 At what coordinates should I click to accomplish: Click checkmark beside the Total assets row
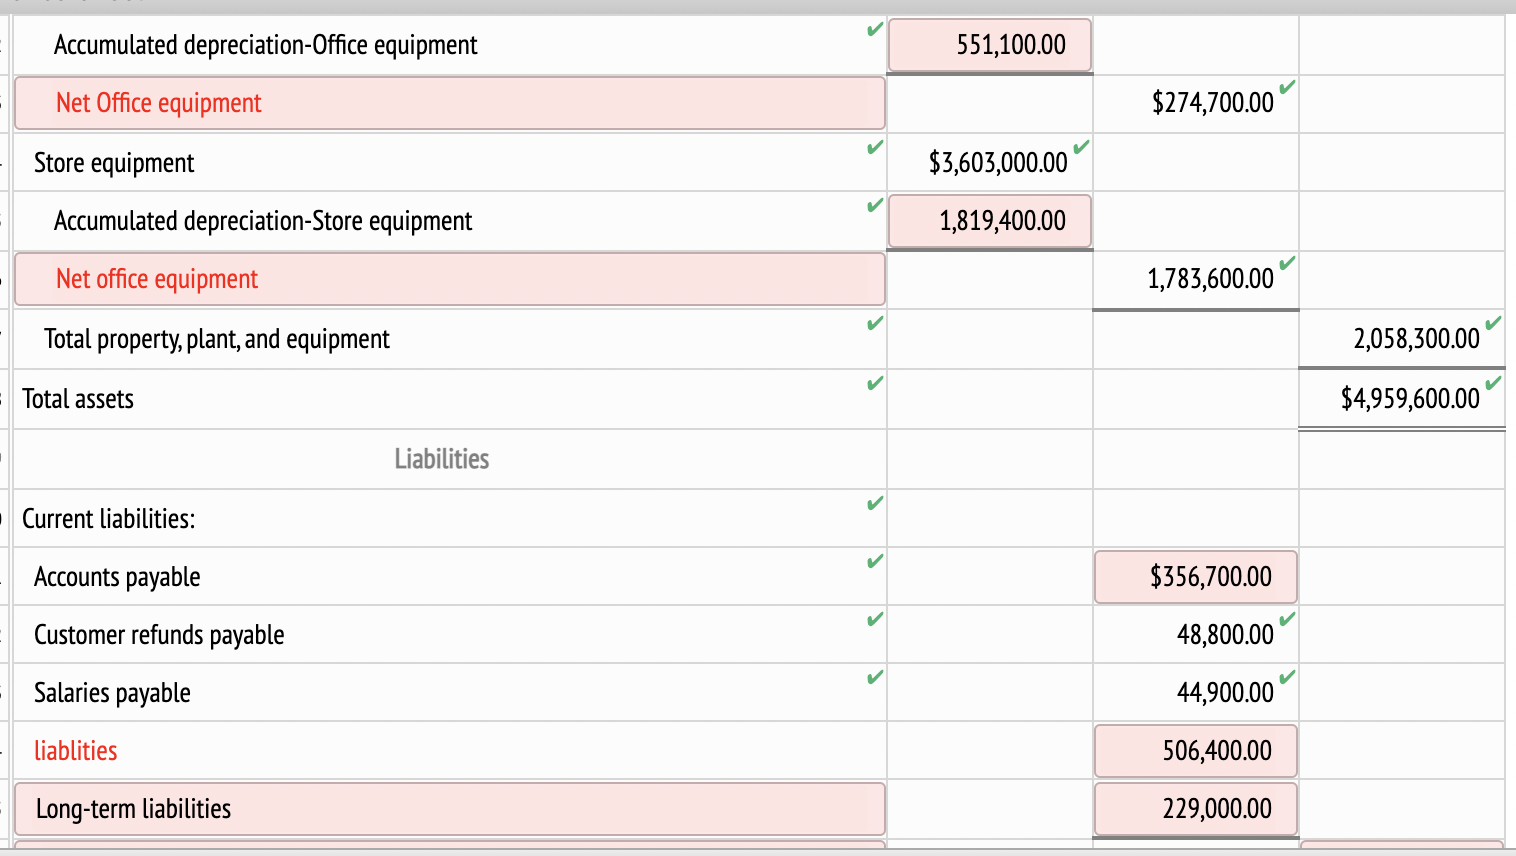pyautogui.click(x=875, y=383)
